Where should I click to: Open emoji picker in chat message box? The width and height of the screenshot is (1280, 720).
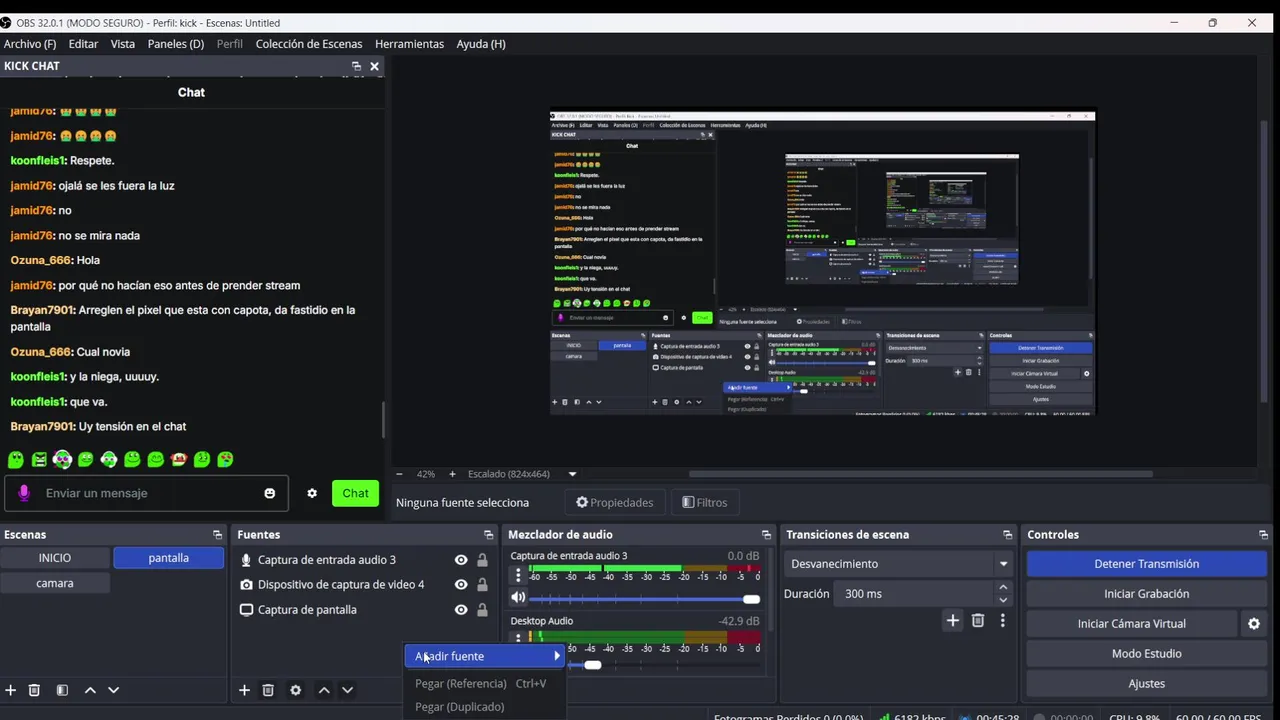[x=269, y=493]
